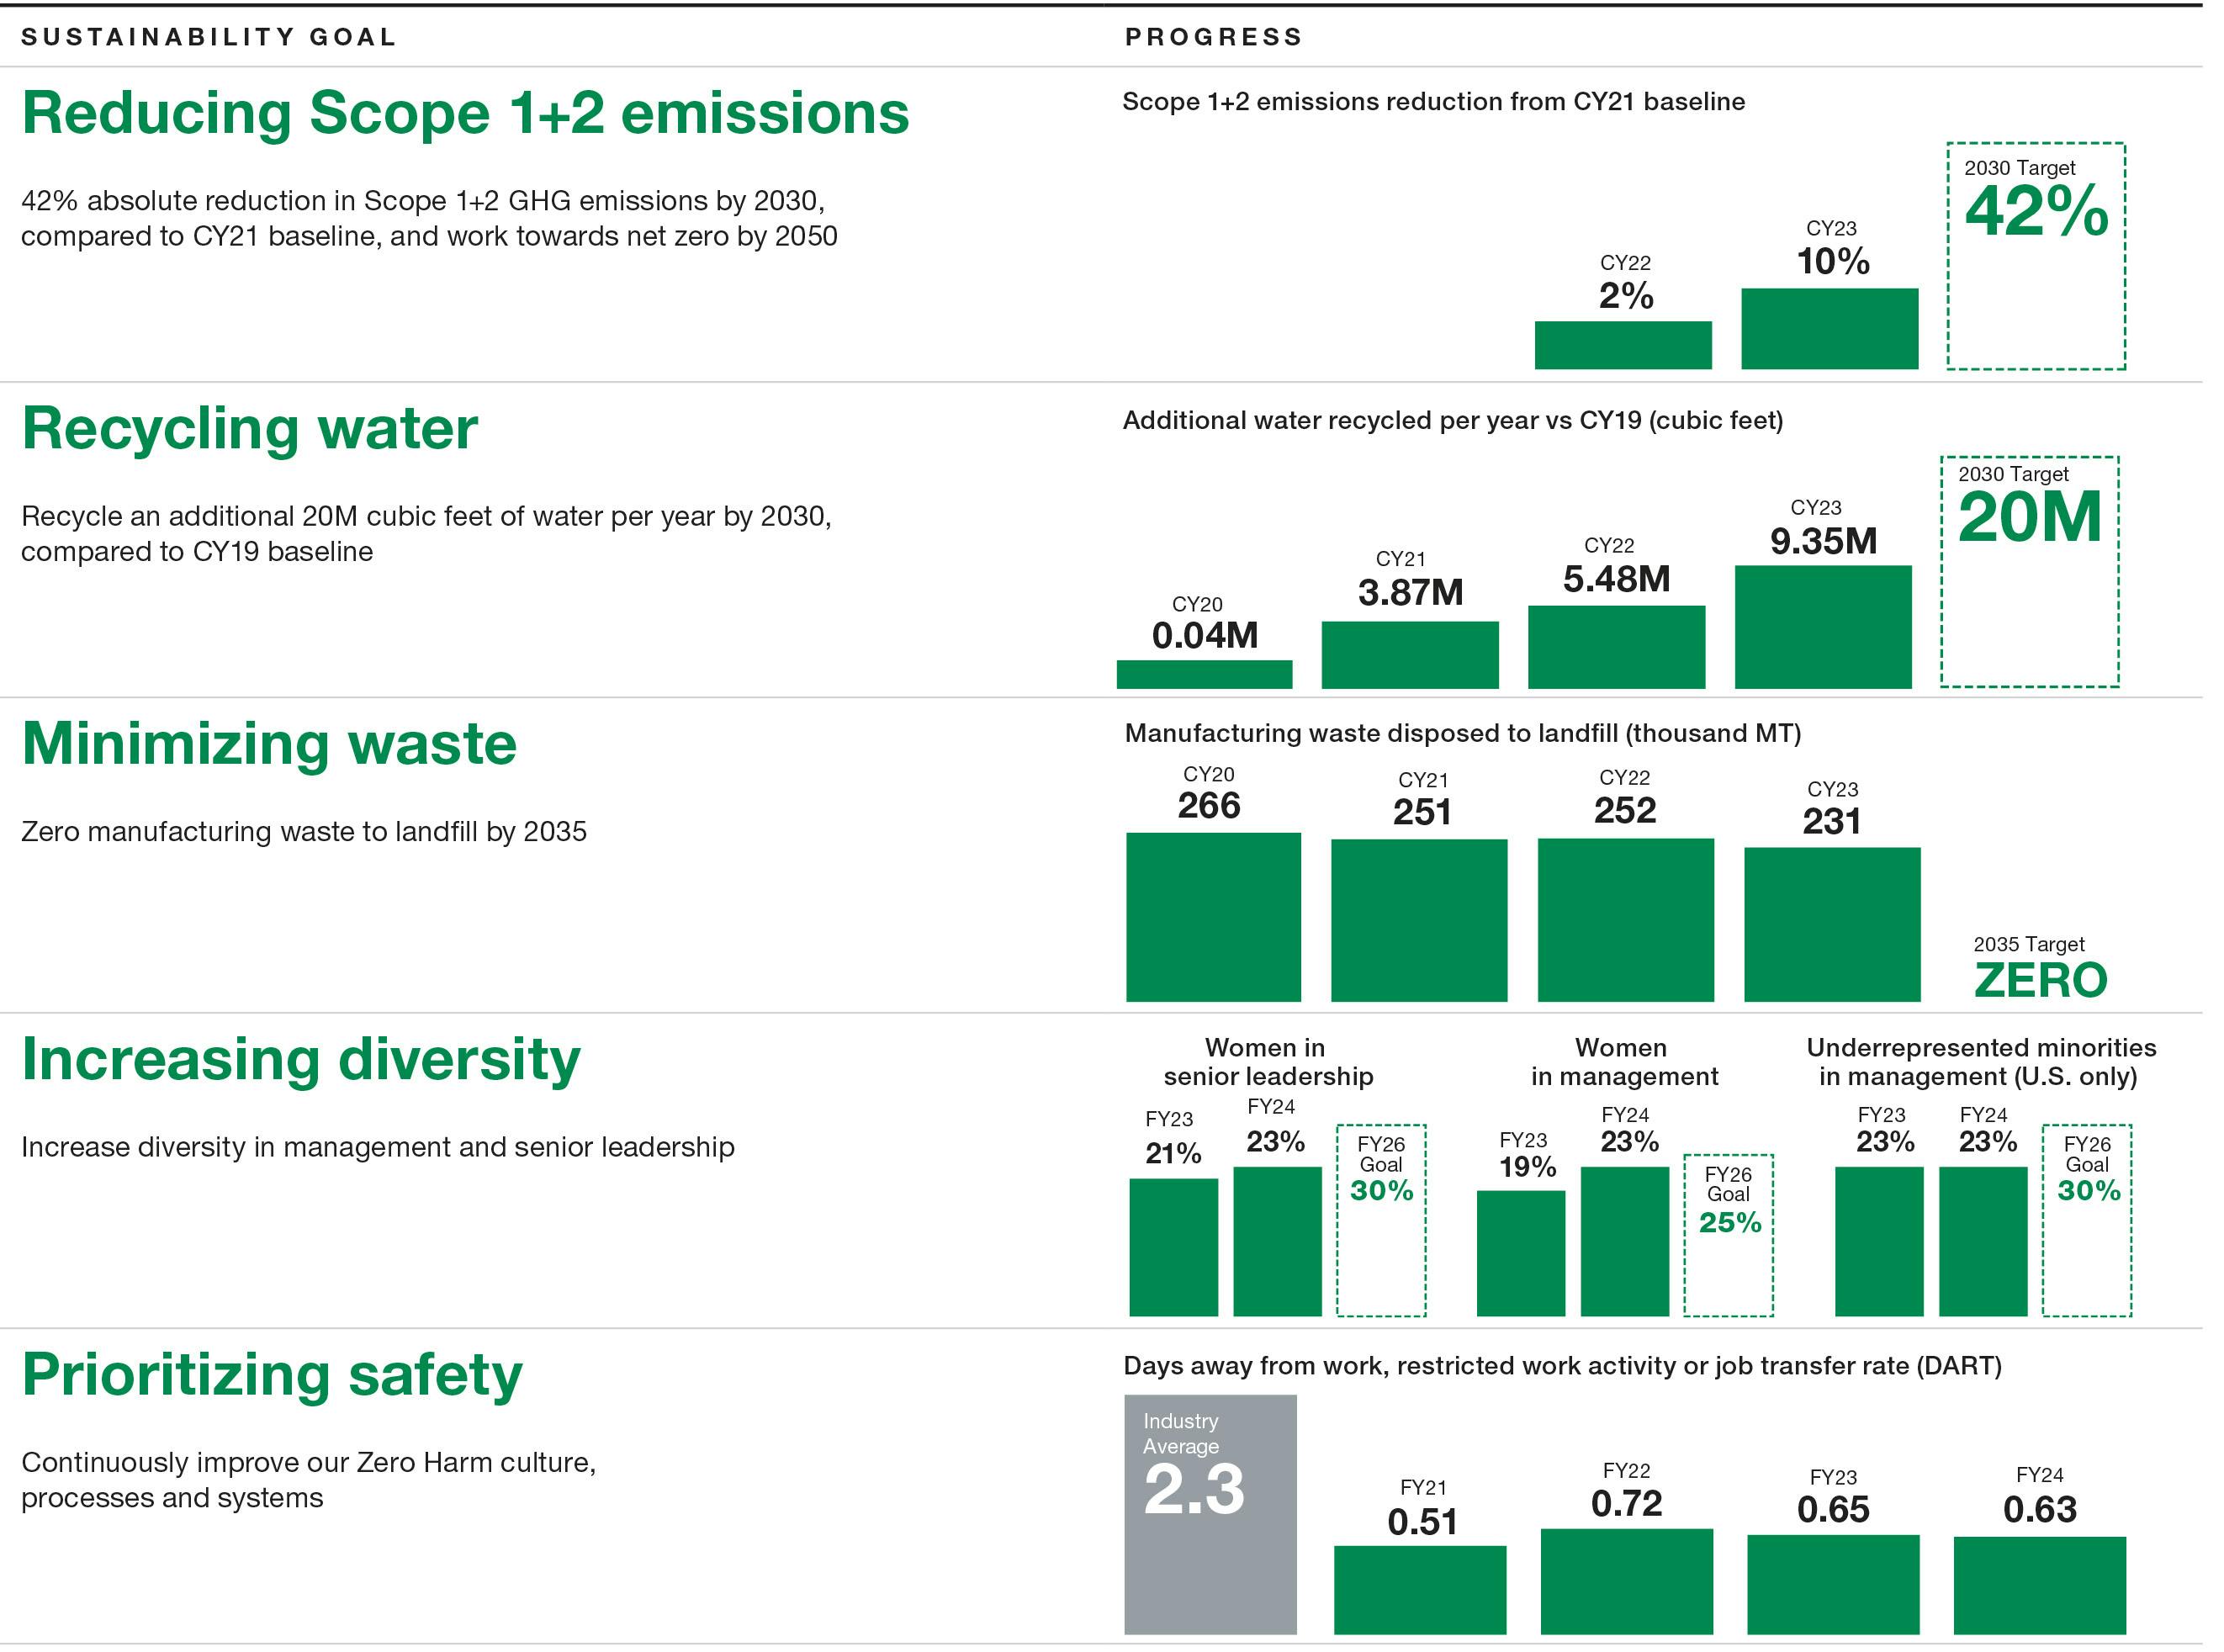
Task: Click FY23 23% underrepresented minorities bar
Action: pyautogui.click(x=1879, y=1241)
